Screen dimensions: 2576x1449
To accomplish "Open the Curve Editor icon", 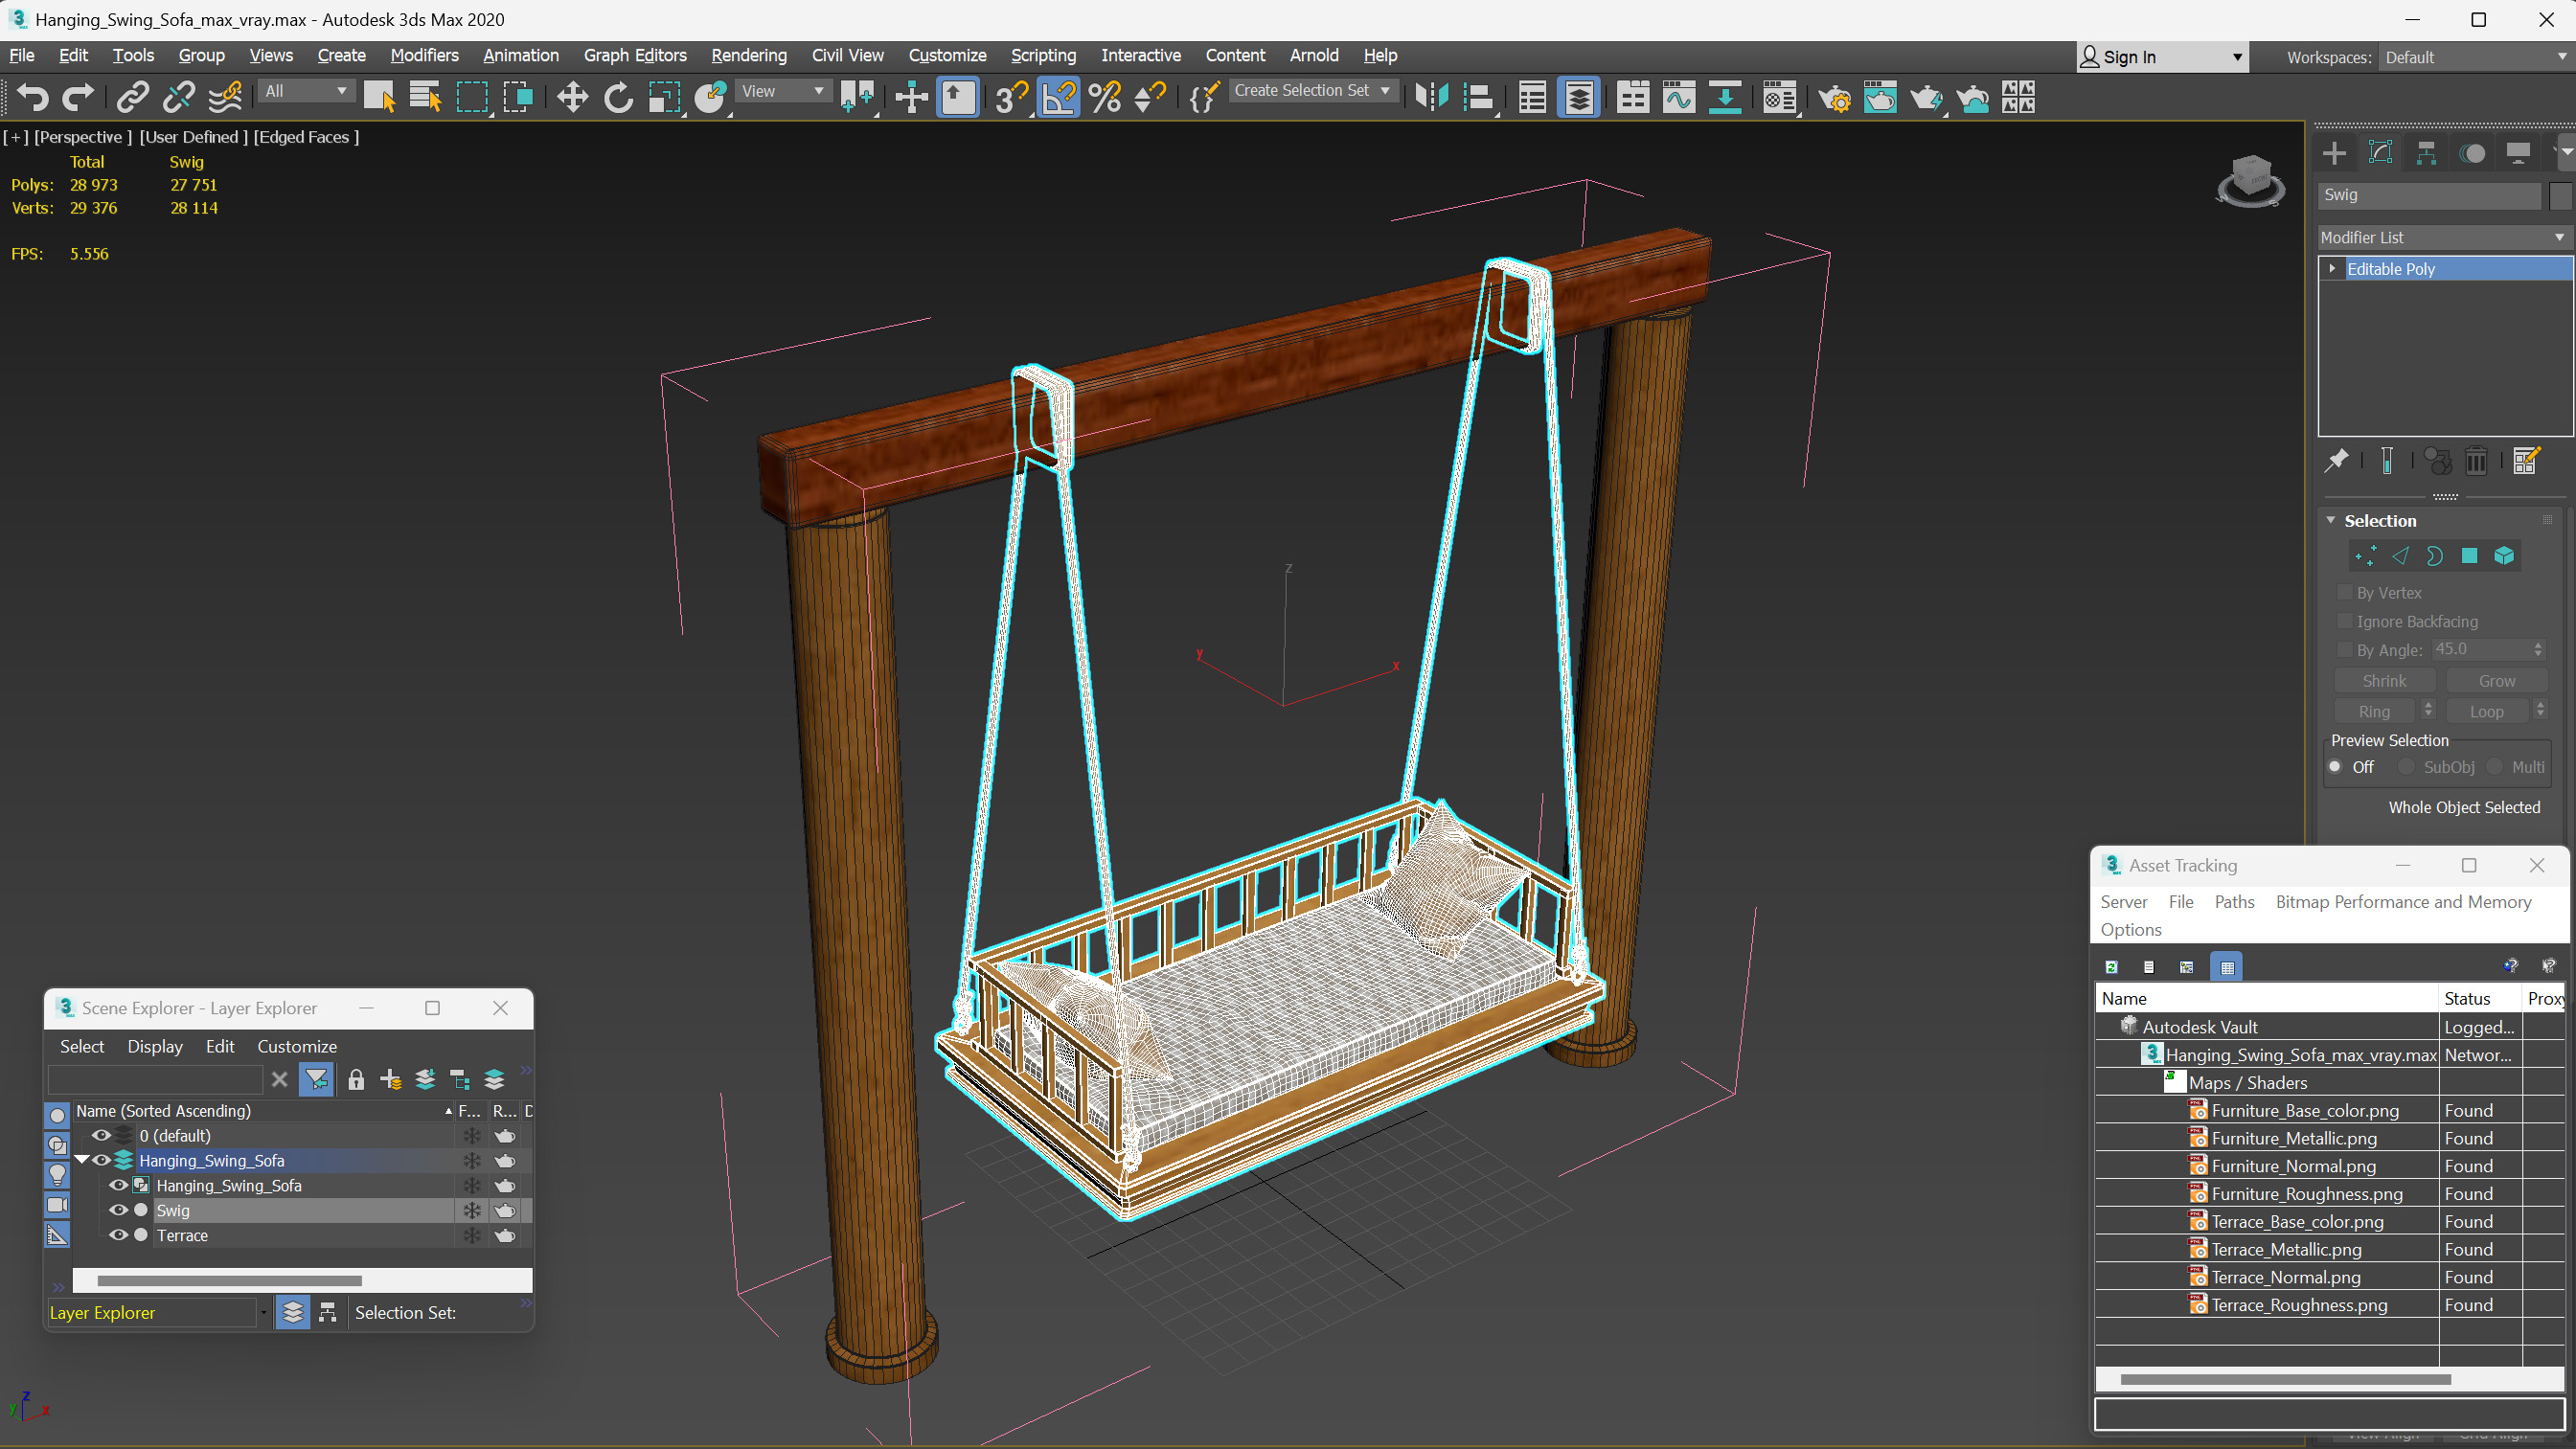I will click(1679, 97).
